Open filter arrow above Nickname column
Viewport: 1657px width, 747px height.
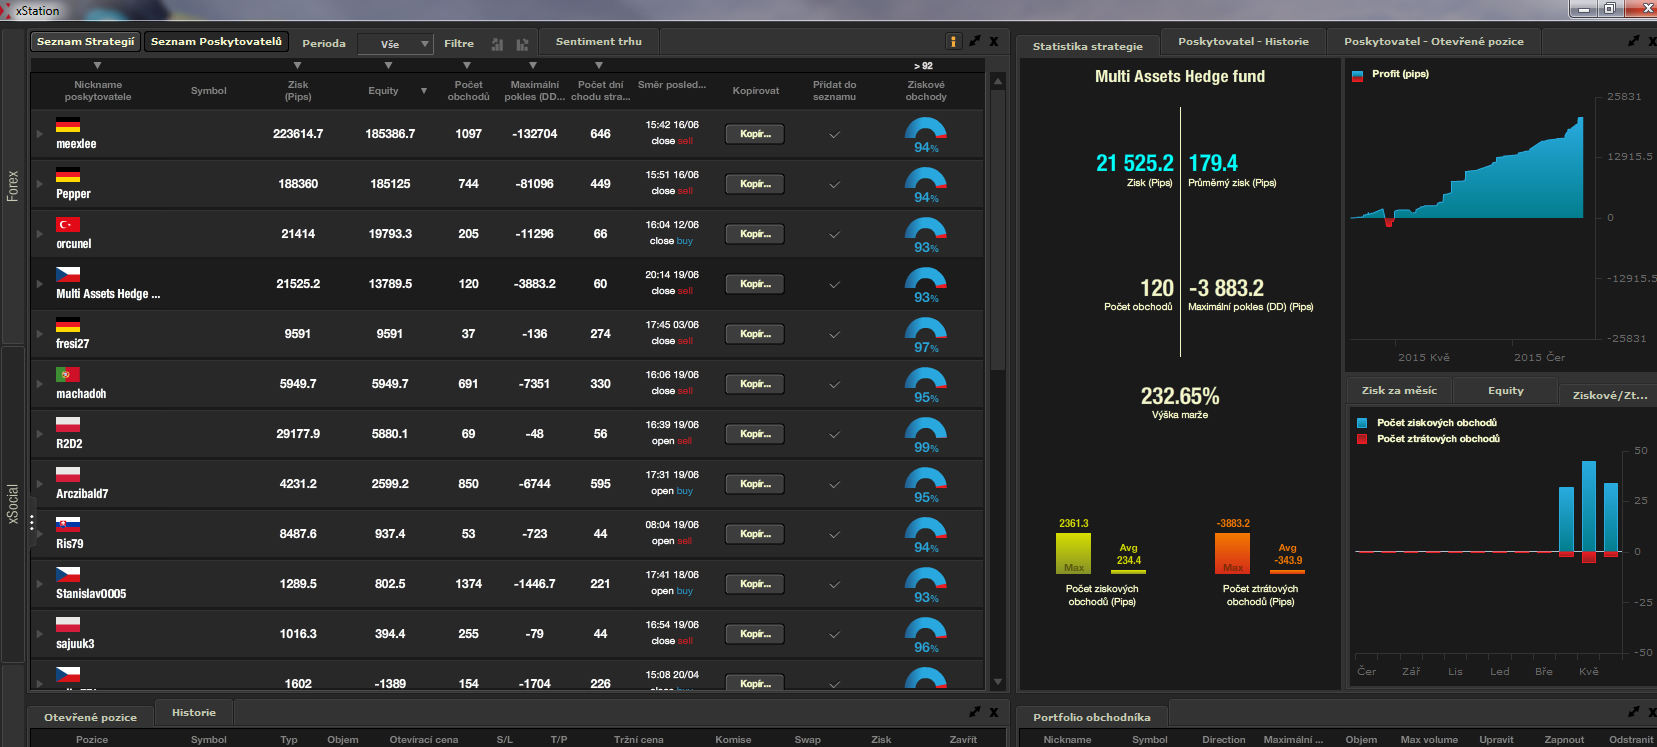(98, 66)
